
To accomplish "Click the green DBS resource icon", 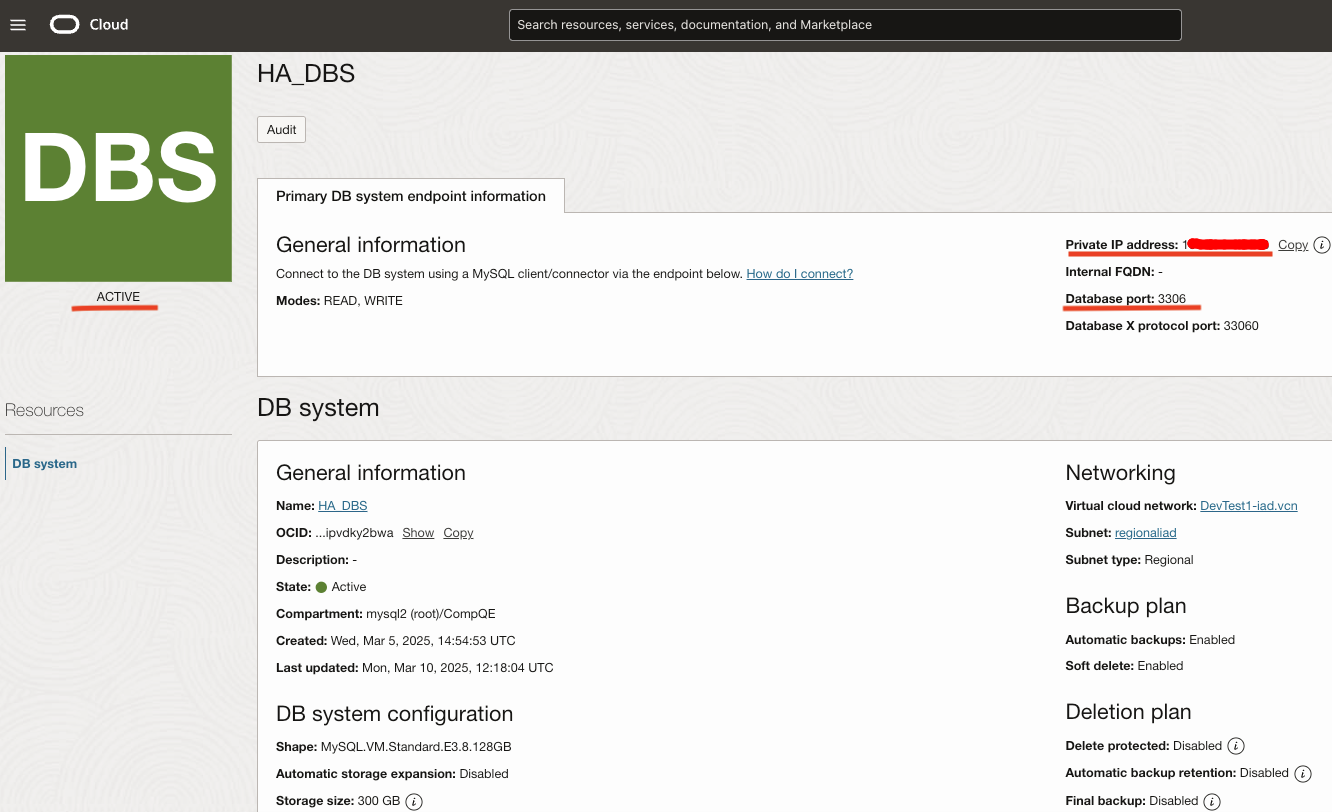I will 118,168.
